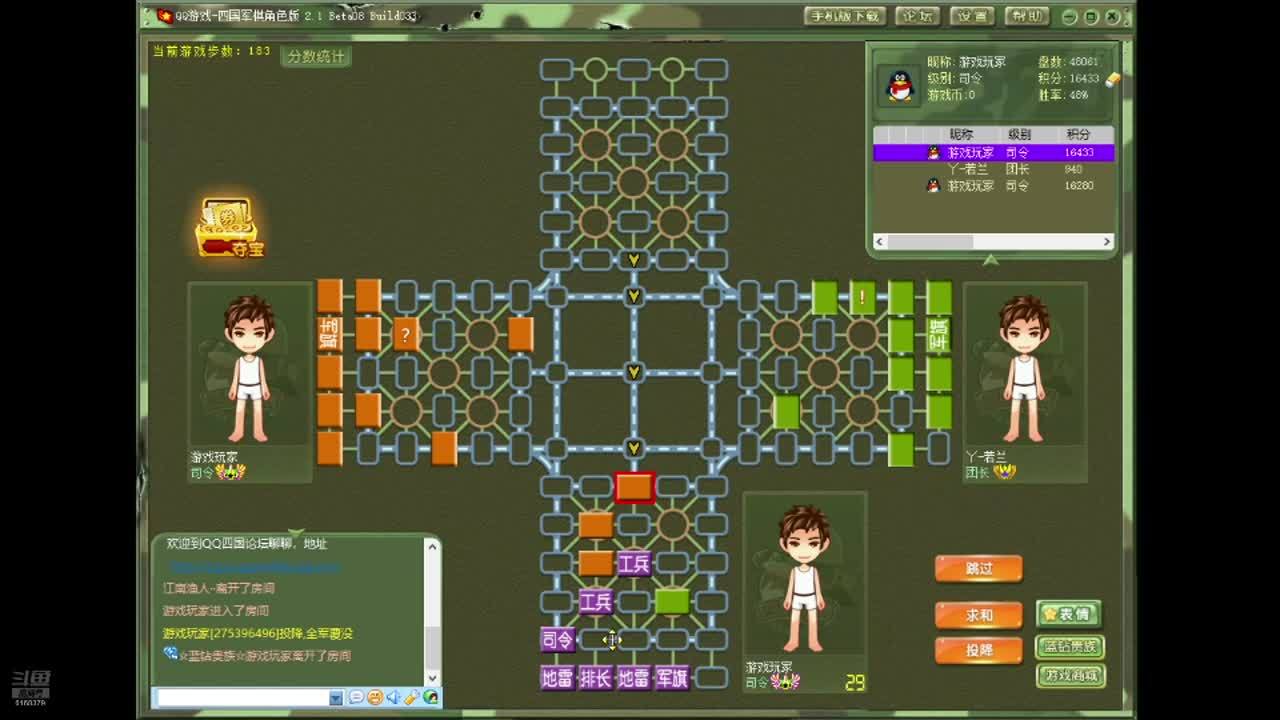This screenshot has width=1280, height=720.
Task: Click the flag app icon in the title bar
Action: click(164, 16)
